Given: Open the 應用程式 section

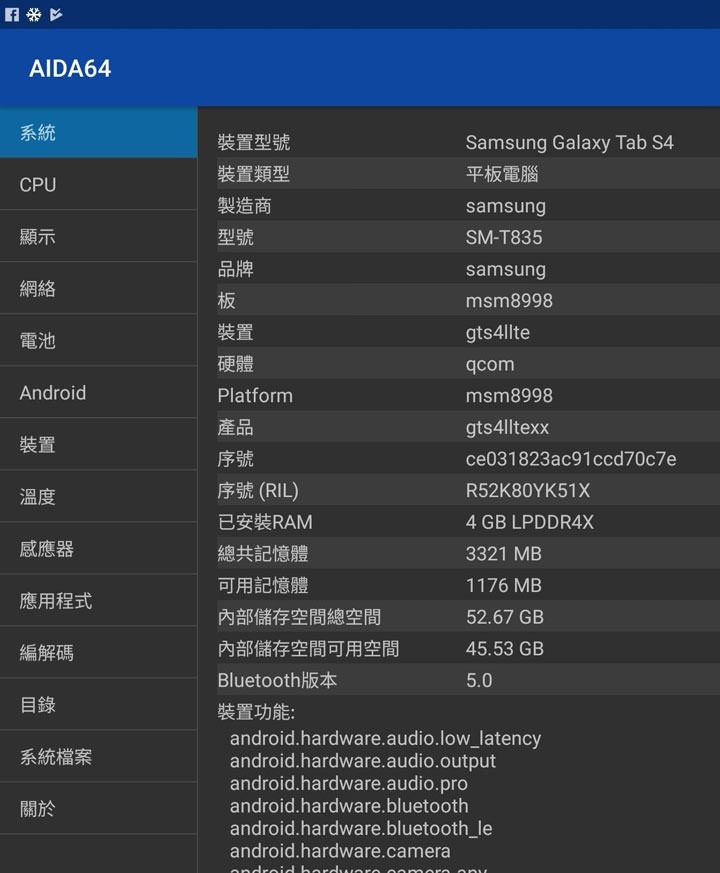Looking at the screenshot, I should click(x=99, y=601).
